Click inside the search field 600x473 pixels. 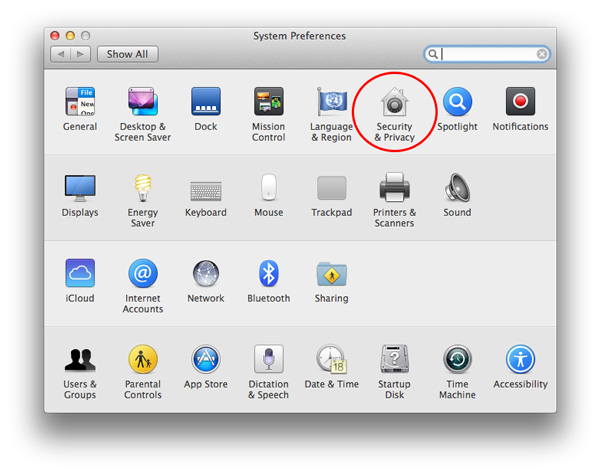point(487,54)
